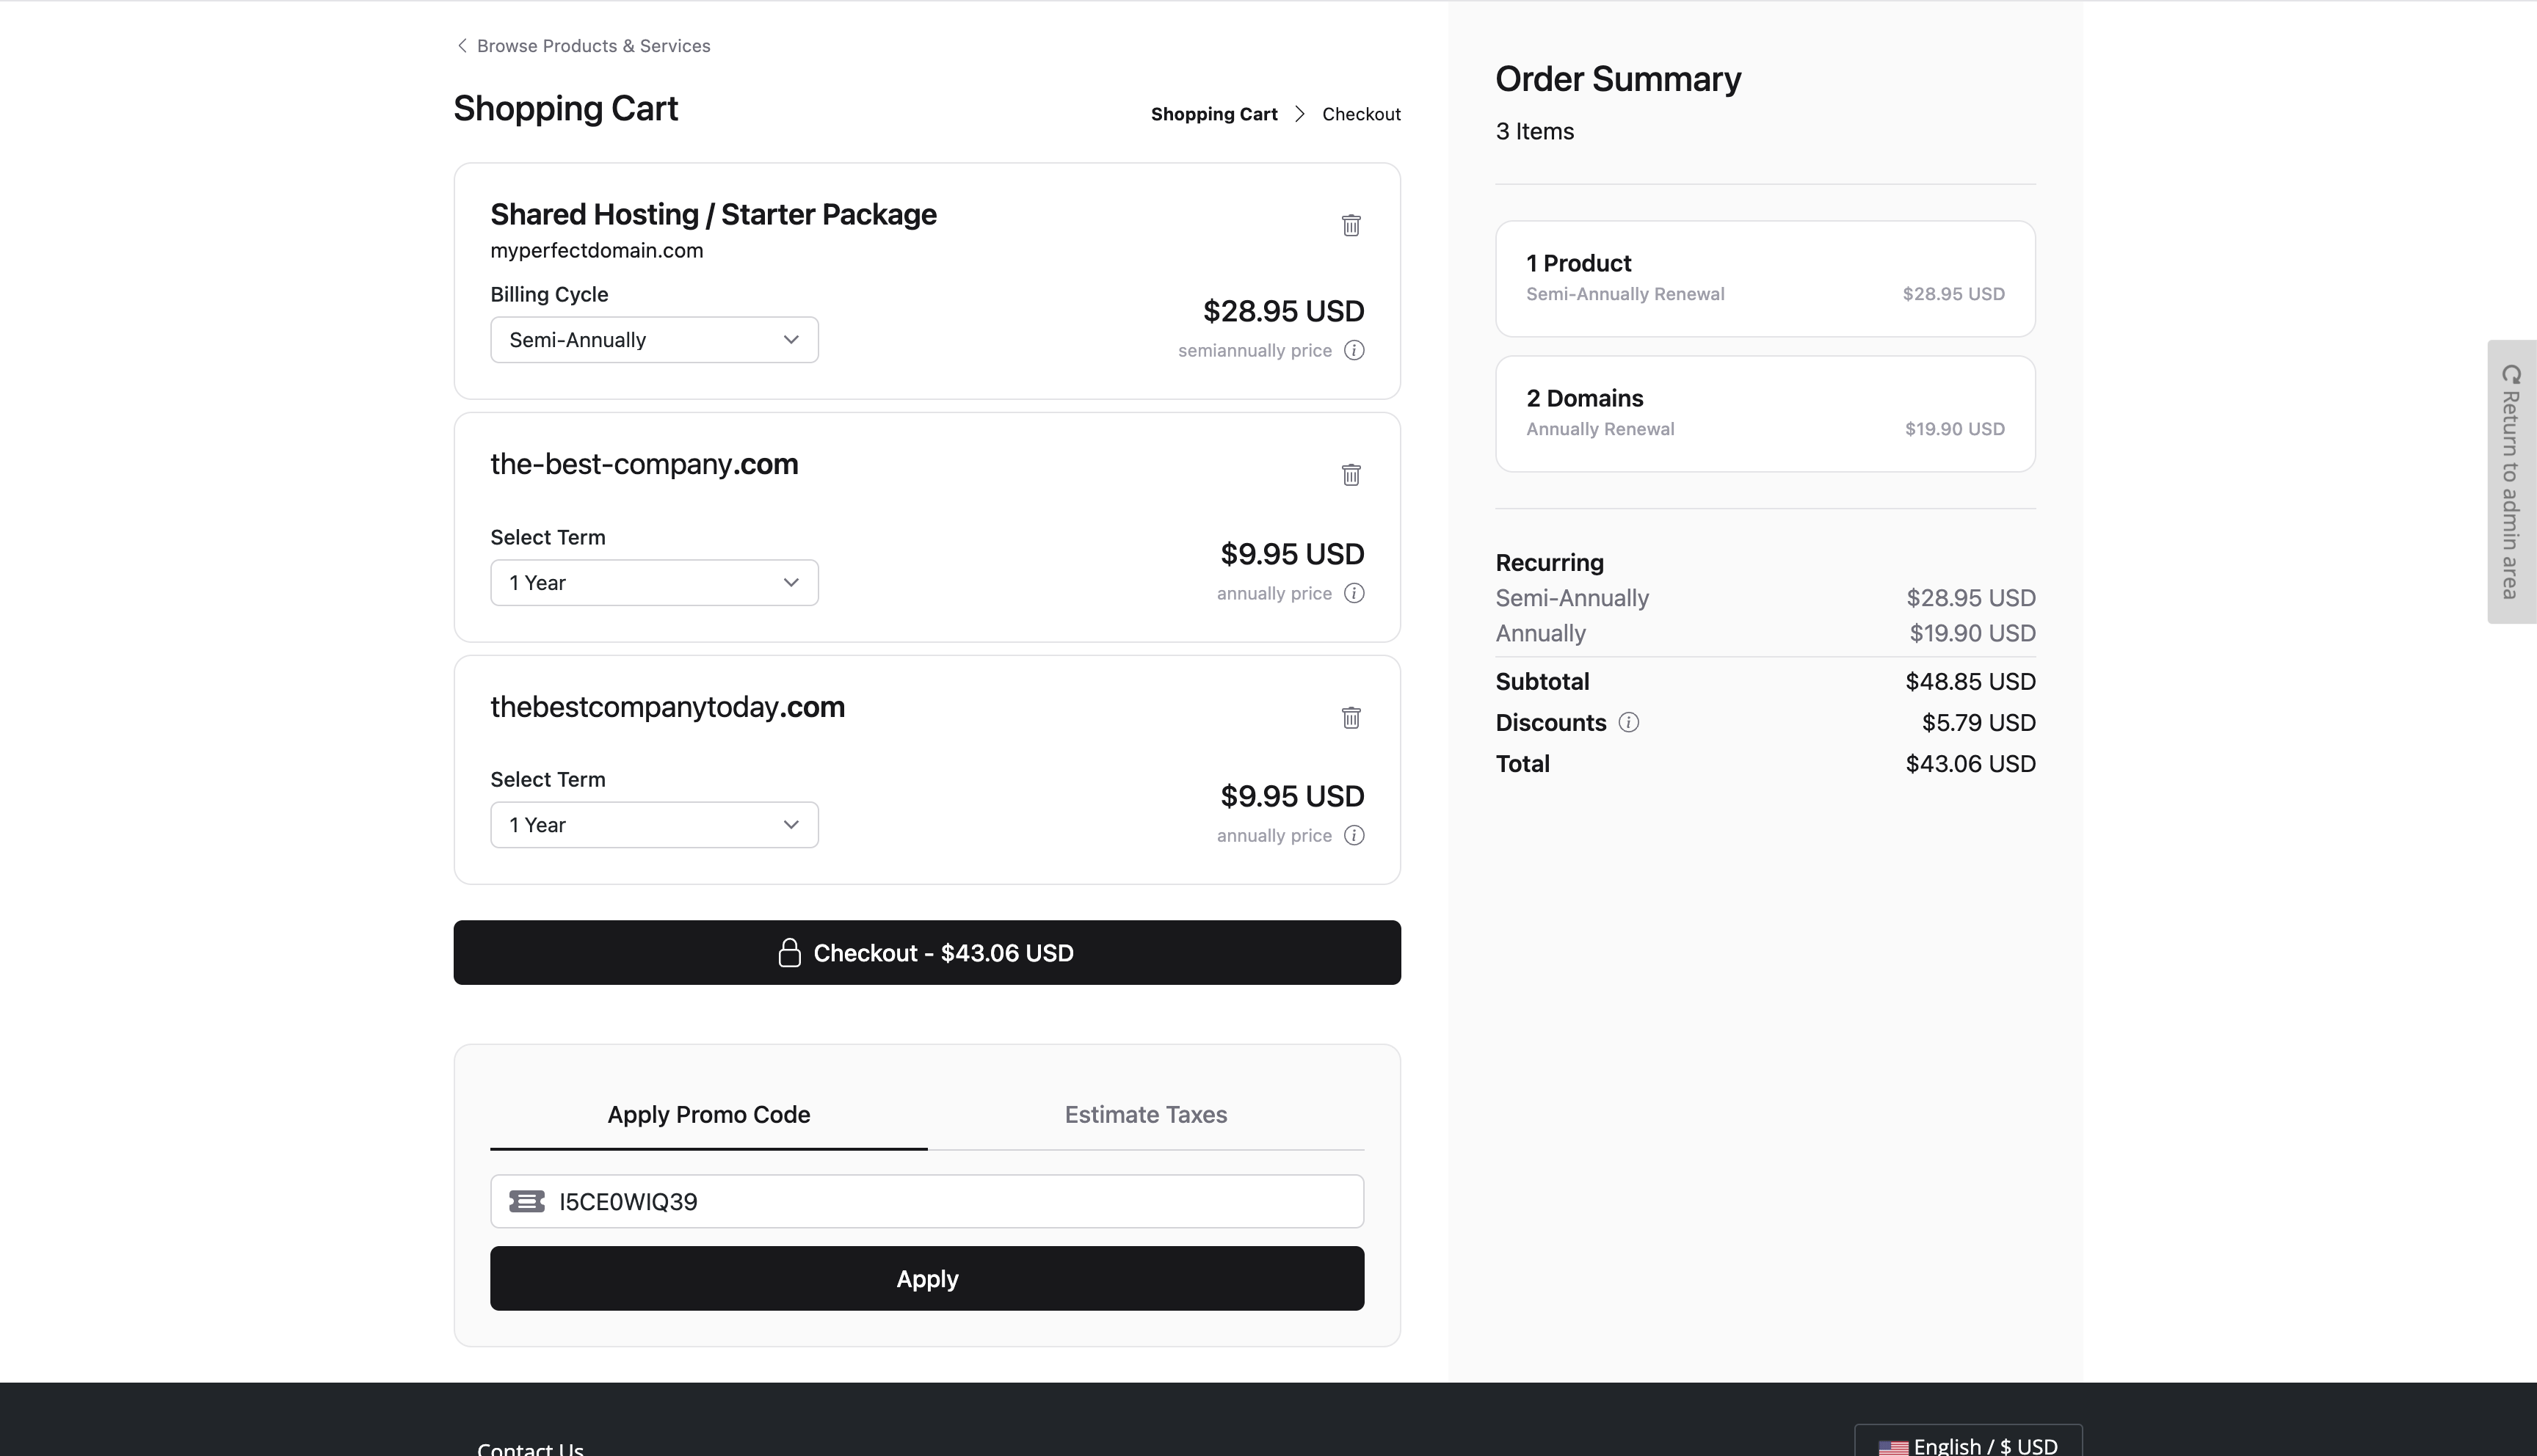
Task: Click the Shopping Cart breadcrumb step
Action: click(x=1213, y=114)
